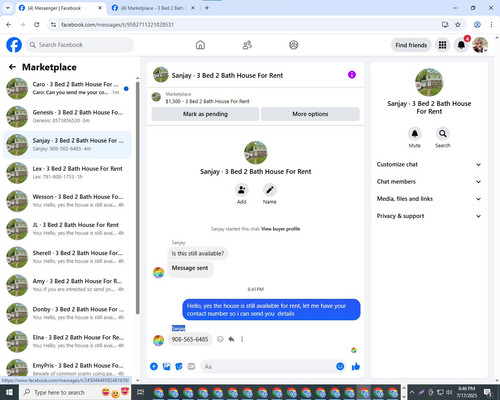Image resolution: width=500 pixels, height=400 pixels.
Task: Bookmark this page with the star icon
Action: (x=458, y=25)
